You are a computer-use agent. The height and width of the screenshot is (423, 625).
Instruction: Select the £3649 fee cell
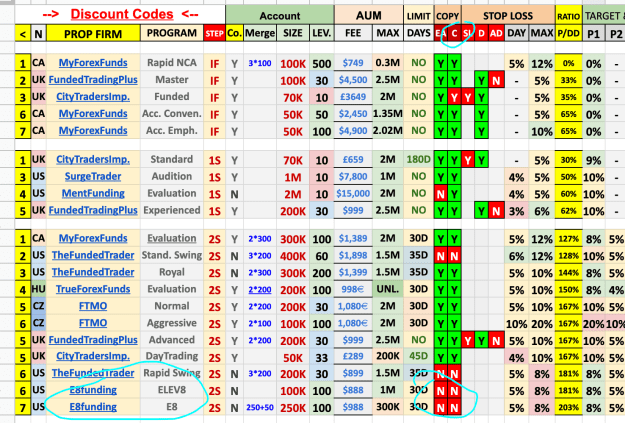(x=353, y=97)
